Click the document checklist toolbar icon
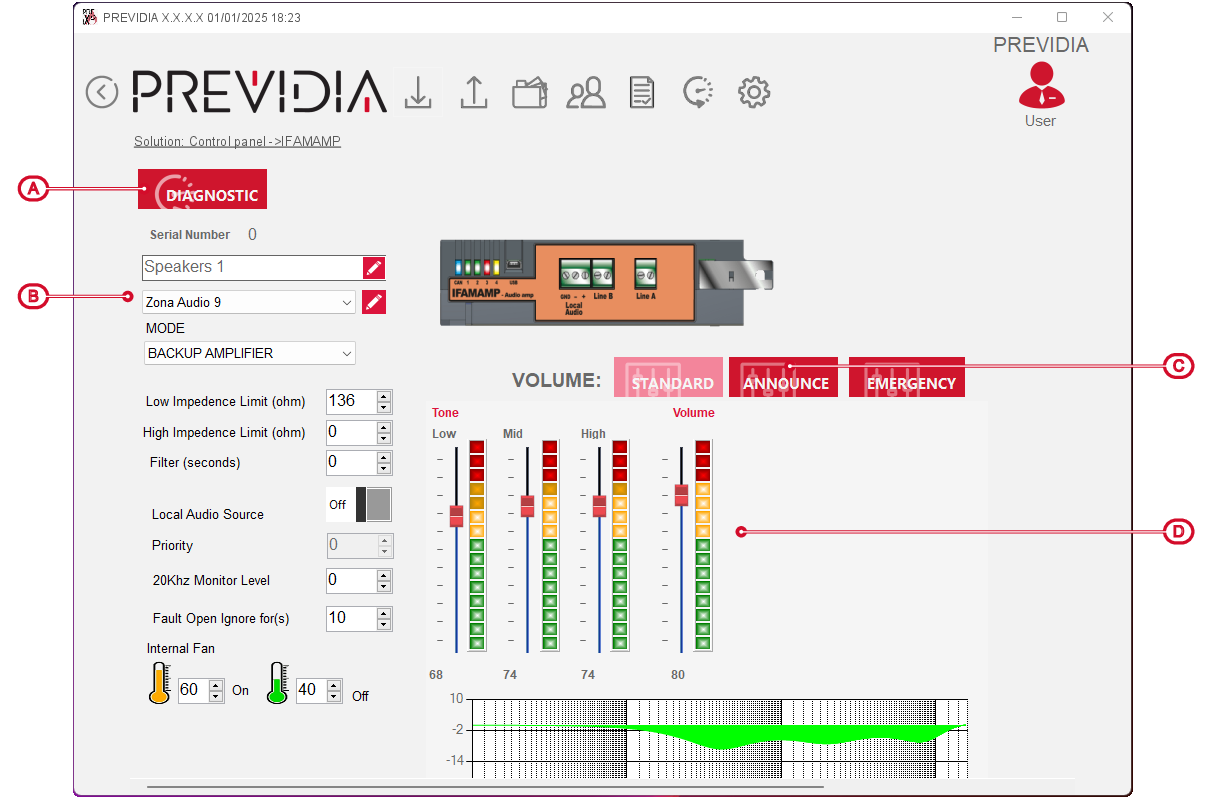 pos(641,93)
